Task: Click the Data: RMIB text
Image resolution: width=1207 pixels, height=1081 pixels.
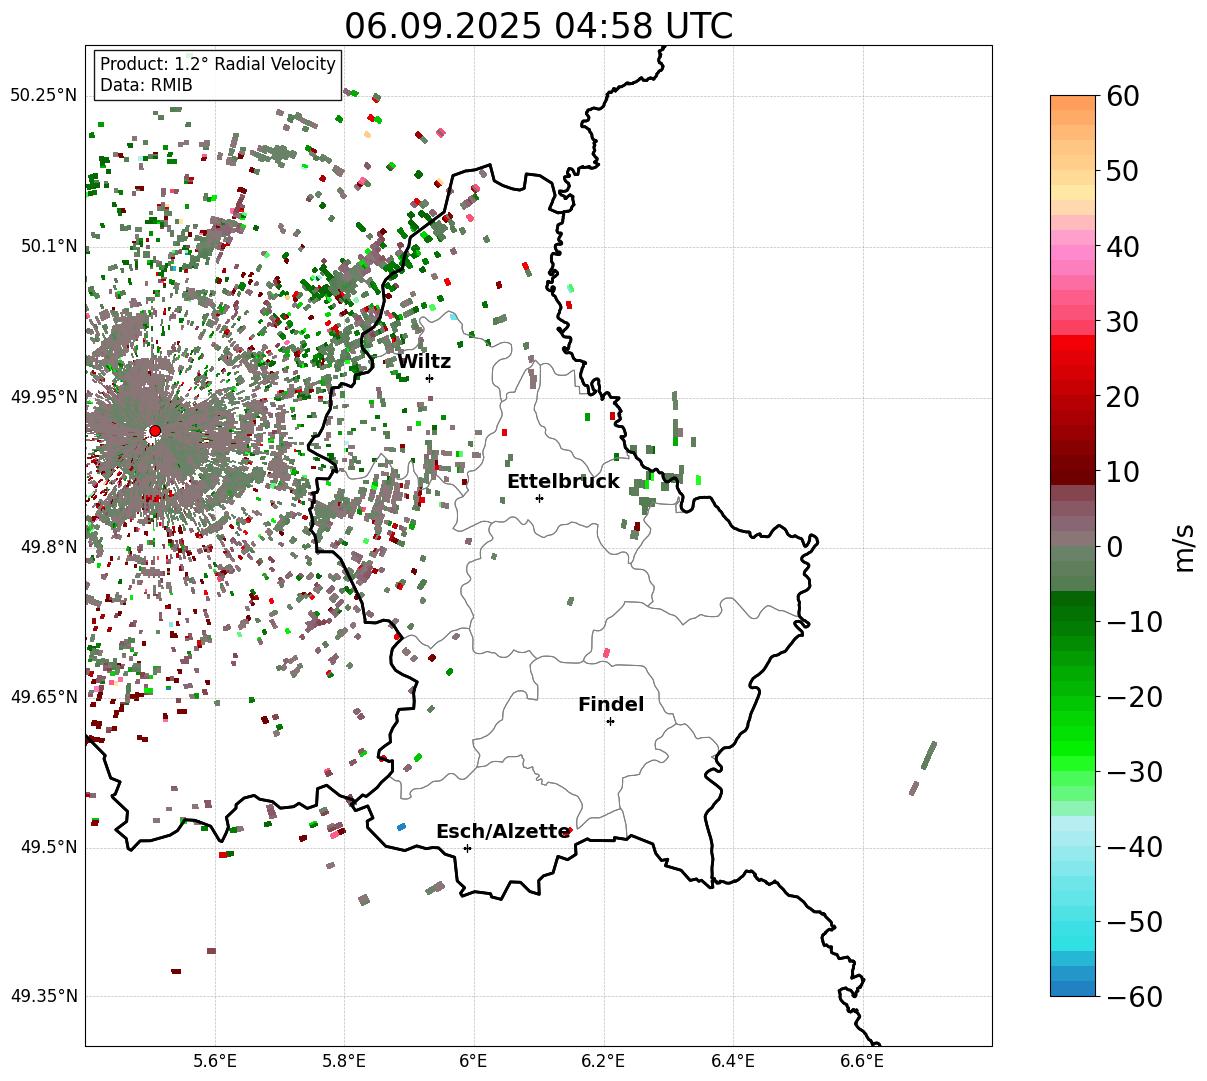Action: 146,86
